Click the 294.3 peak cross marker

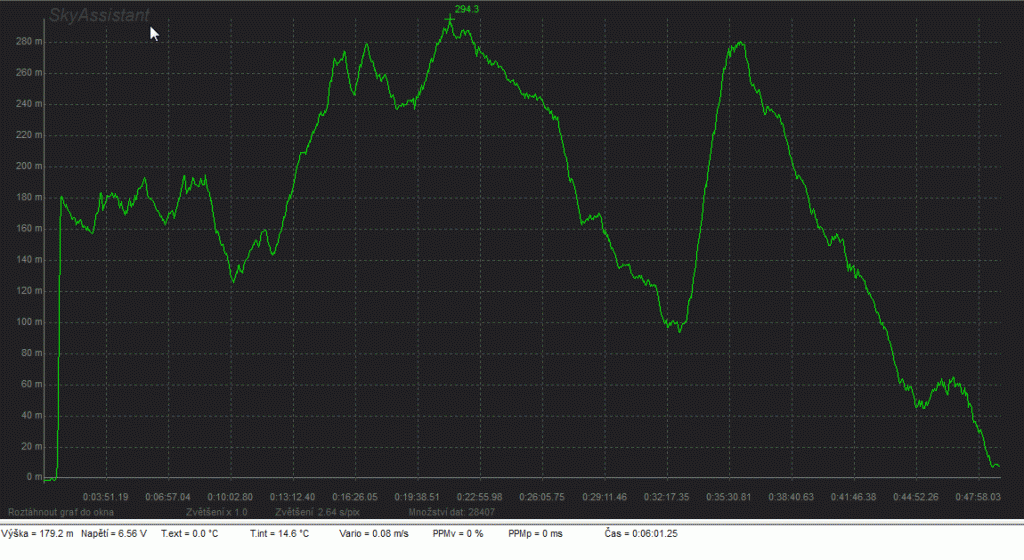point(450,19)
